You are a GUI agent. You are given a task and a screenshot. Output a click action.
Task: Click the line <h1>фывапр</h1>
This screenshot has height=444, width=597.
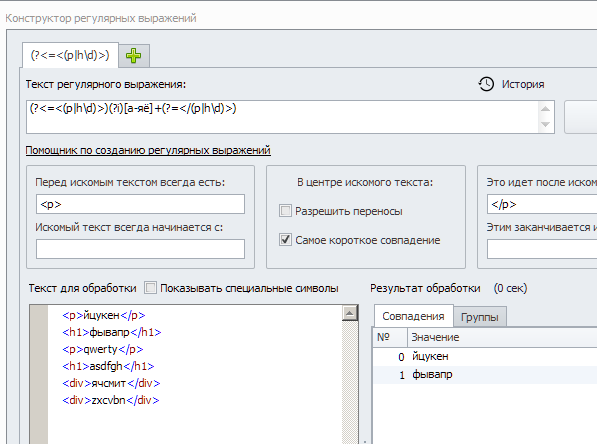(x=112, y=332)
